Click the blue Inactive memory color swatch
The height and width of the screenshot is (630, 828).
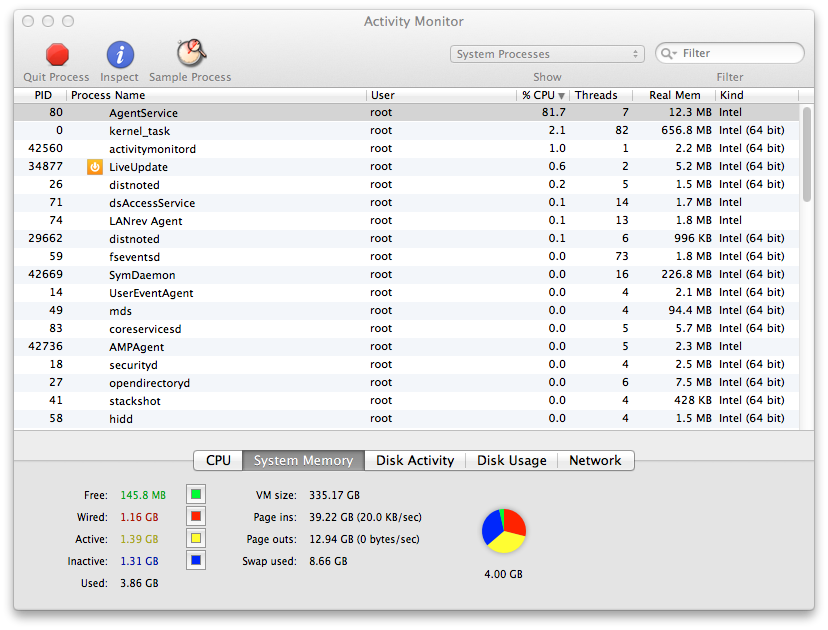[196, 560]
